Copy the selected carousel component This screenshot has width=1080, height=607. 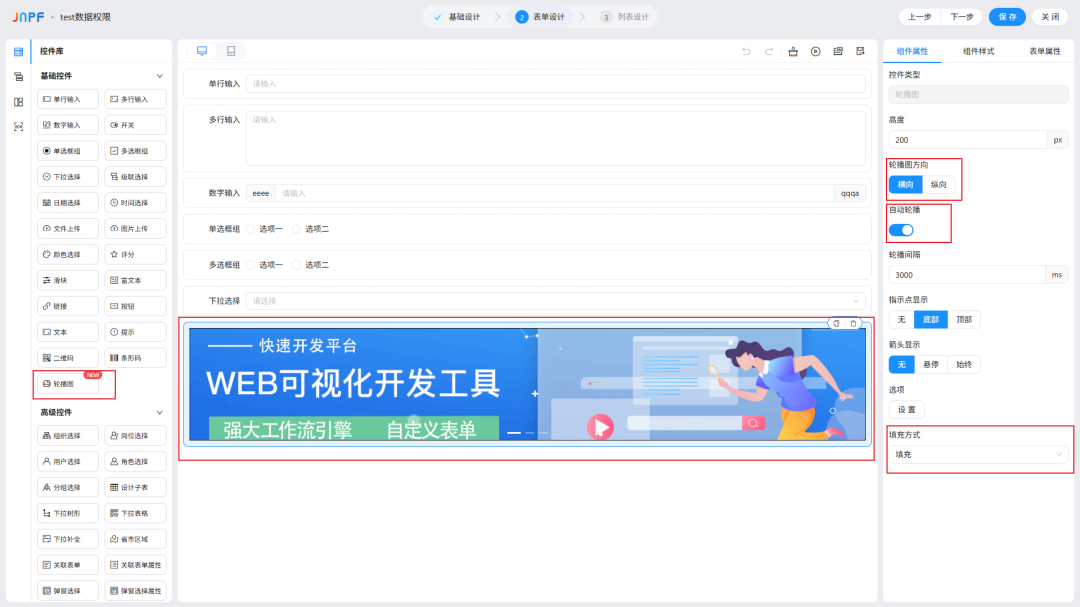tap(836, 323)
